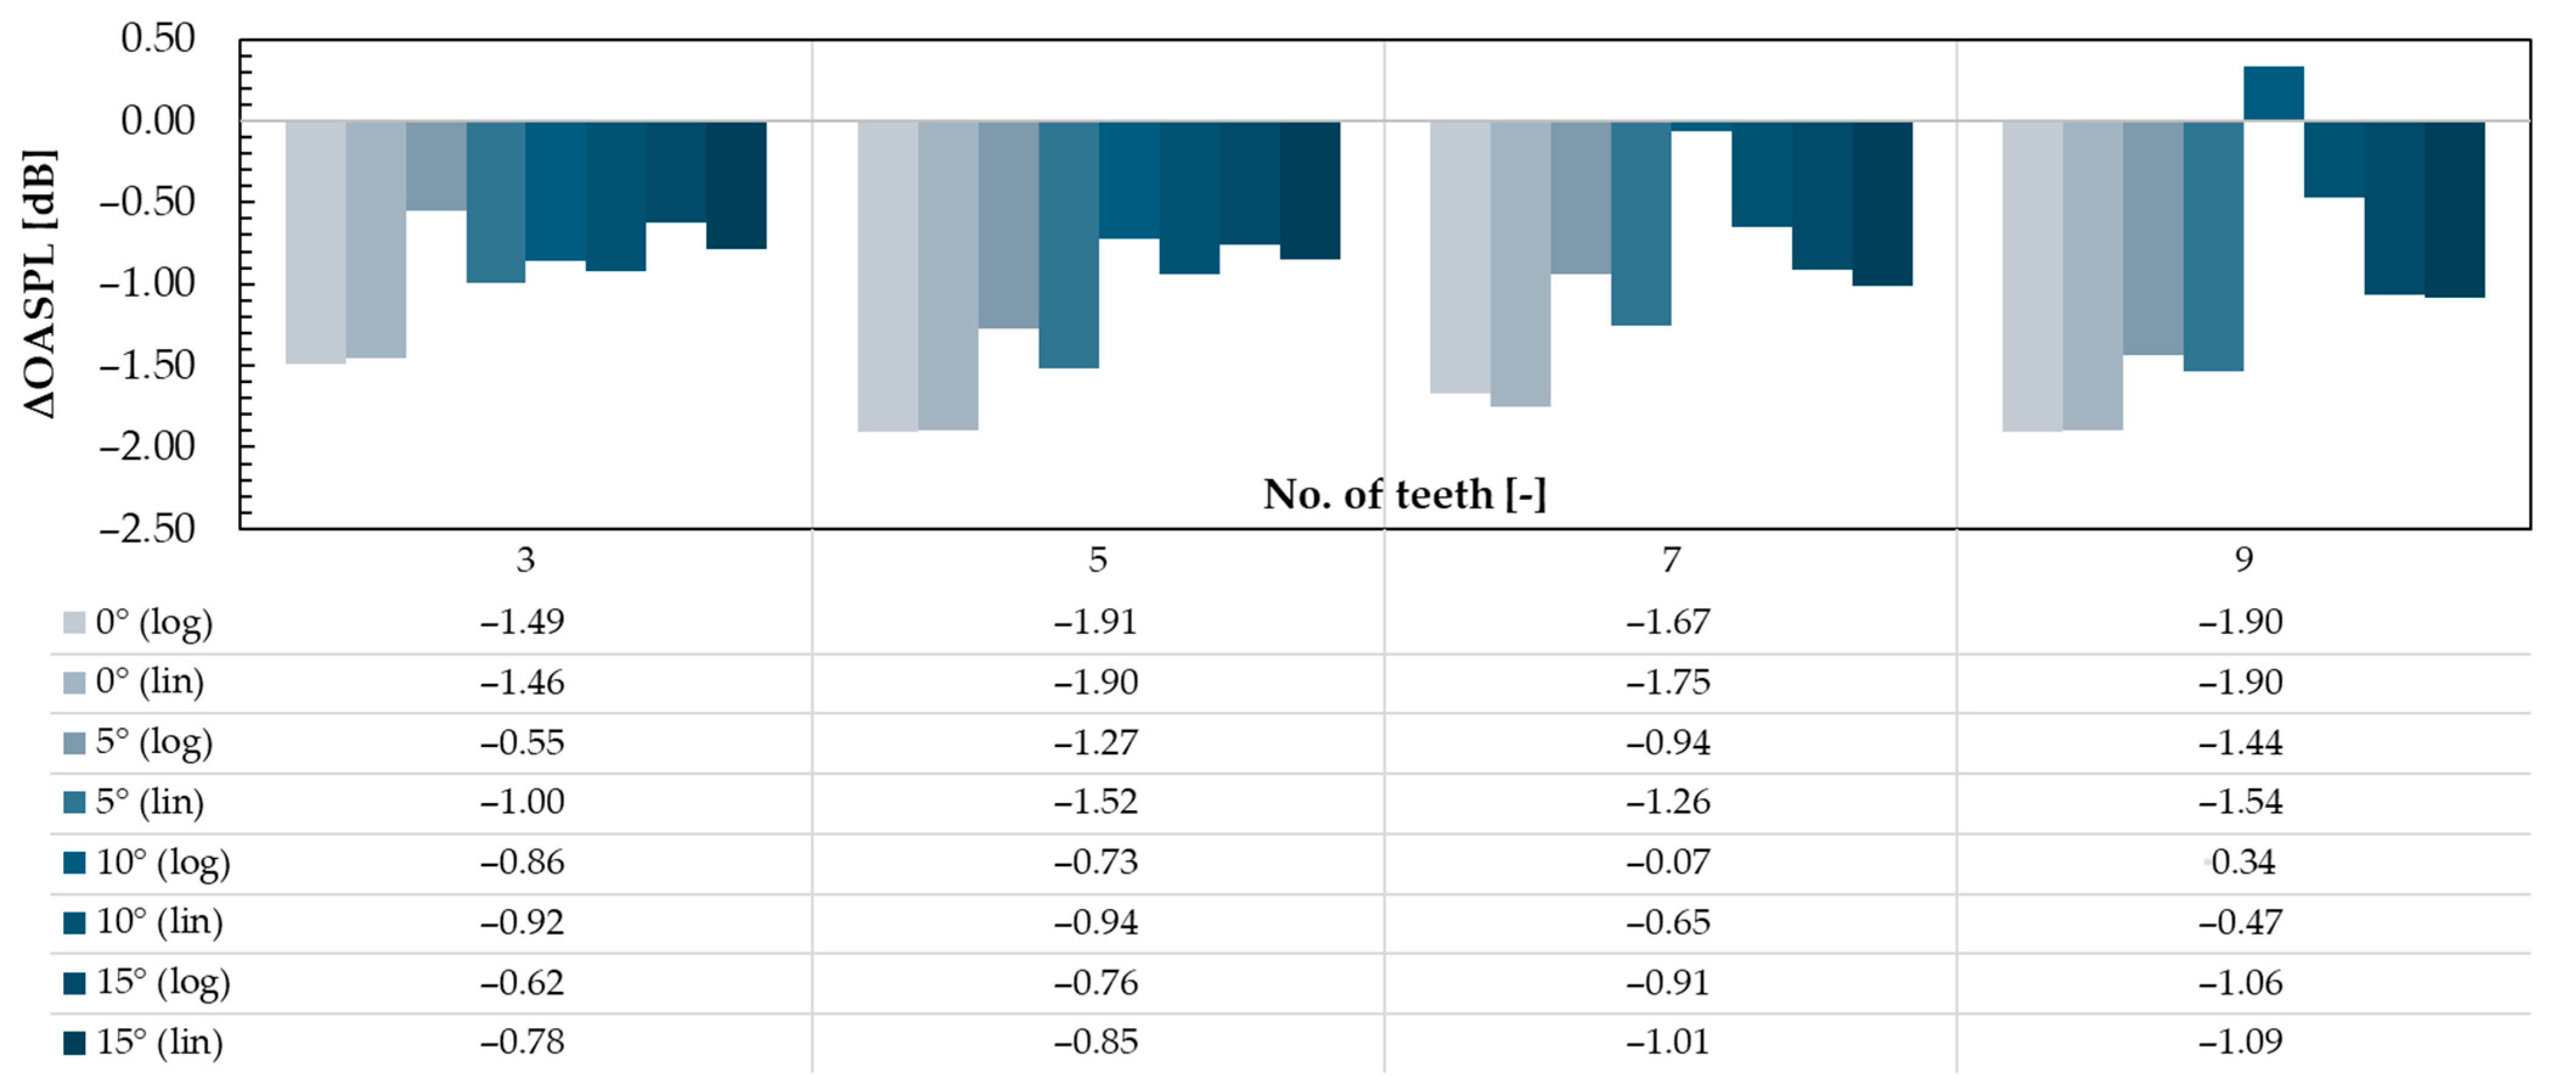Viewport: 2576px width, 1076px height.
Task: Click the positive 0.34 bar for 9 teeth
Action: click(x=2273, y=93)
